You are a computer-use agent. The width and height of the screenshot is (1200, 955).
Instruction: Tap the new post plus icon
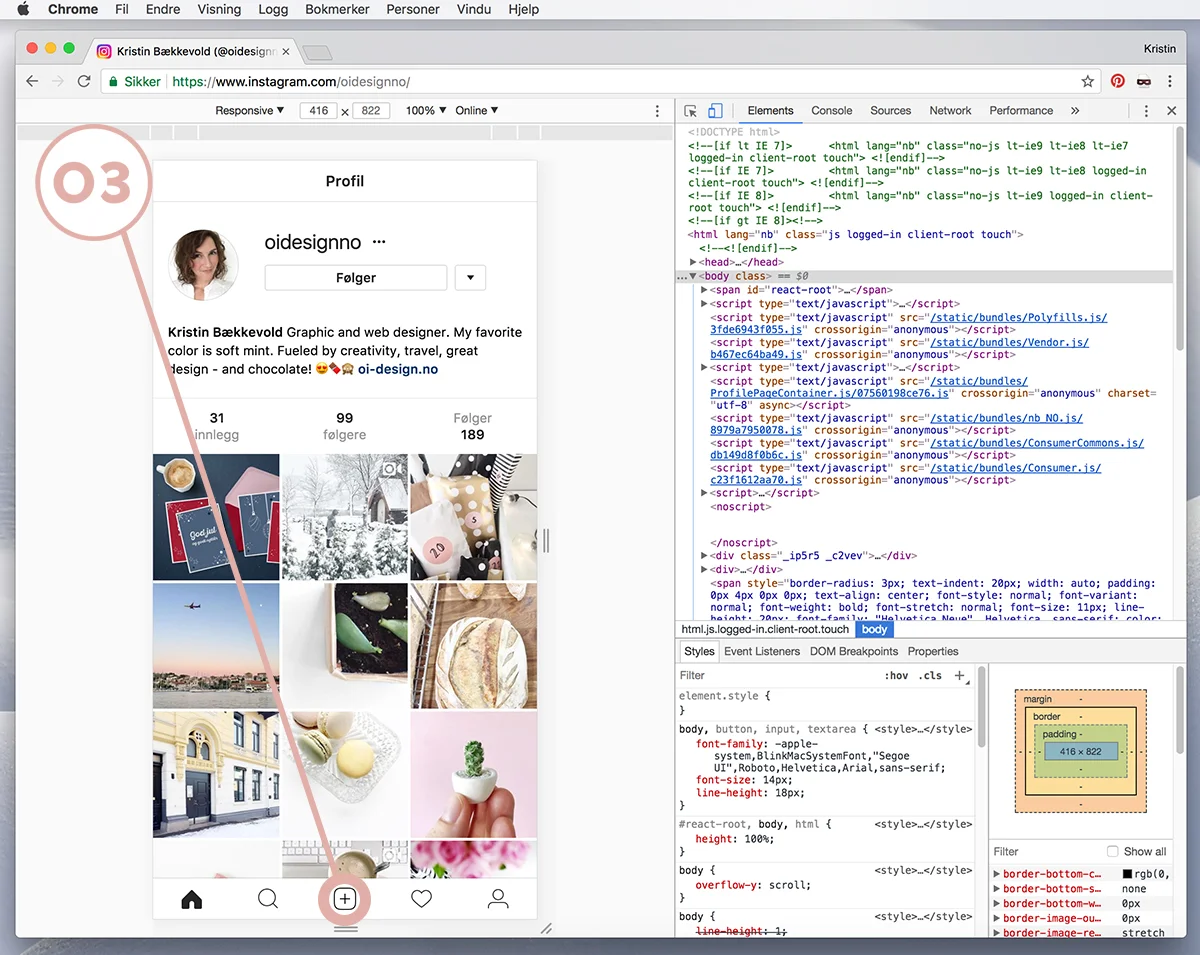(345, 899)
